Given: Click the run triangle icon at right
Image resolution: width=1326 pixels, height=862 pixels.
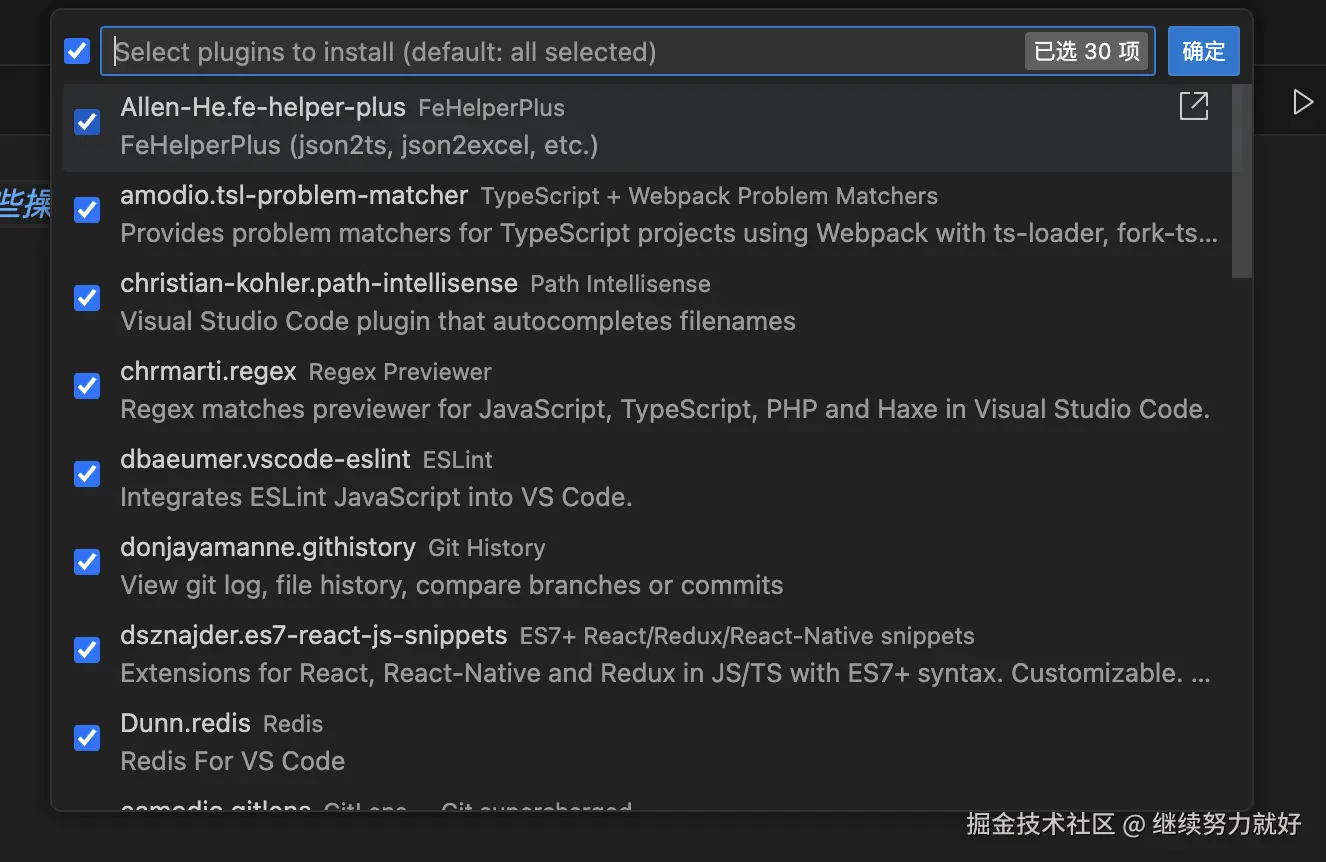Looking at the screenshot, I should tap(1302, 102).
